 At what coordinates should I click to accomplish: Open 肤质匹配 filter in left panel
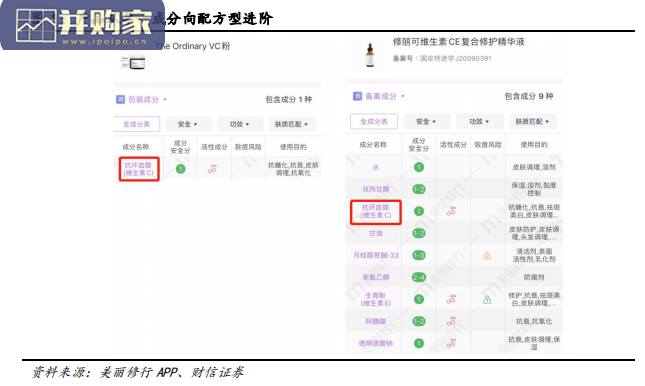(x=292, y=124)
